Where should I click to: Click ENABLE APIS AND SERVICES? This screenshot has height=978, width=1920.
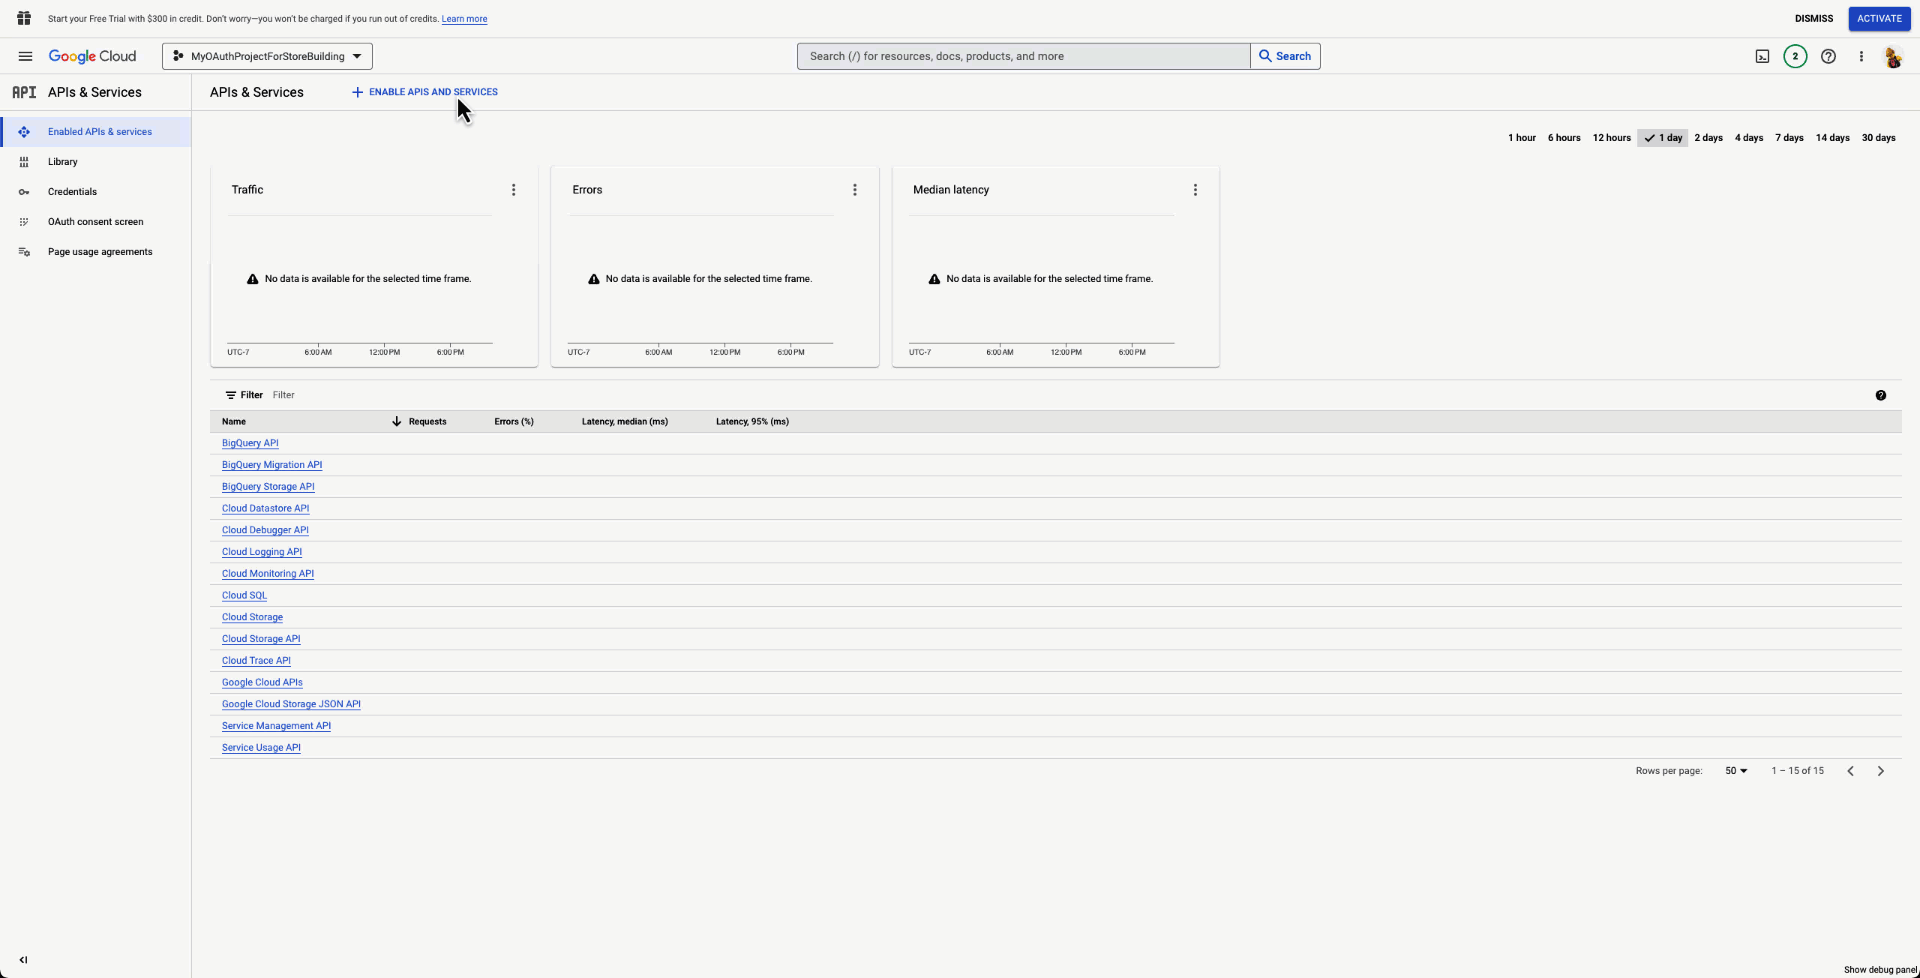424,91
